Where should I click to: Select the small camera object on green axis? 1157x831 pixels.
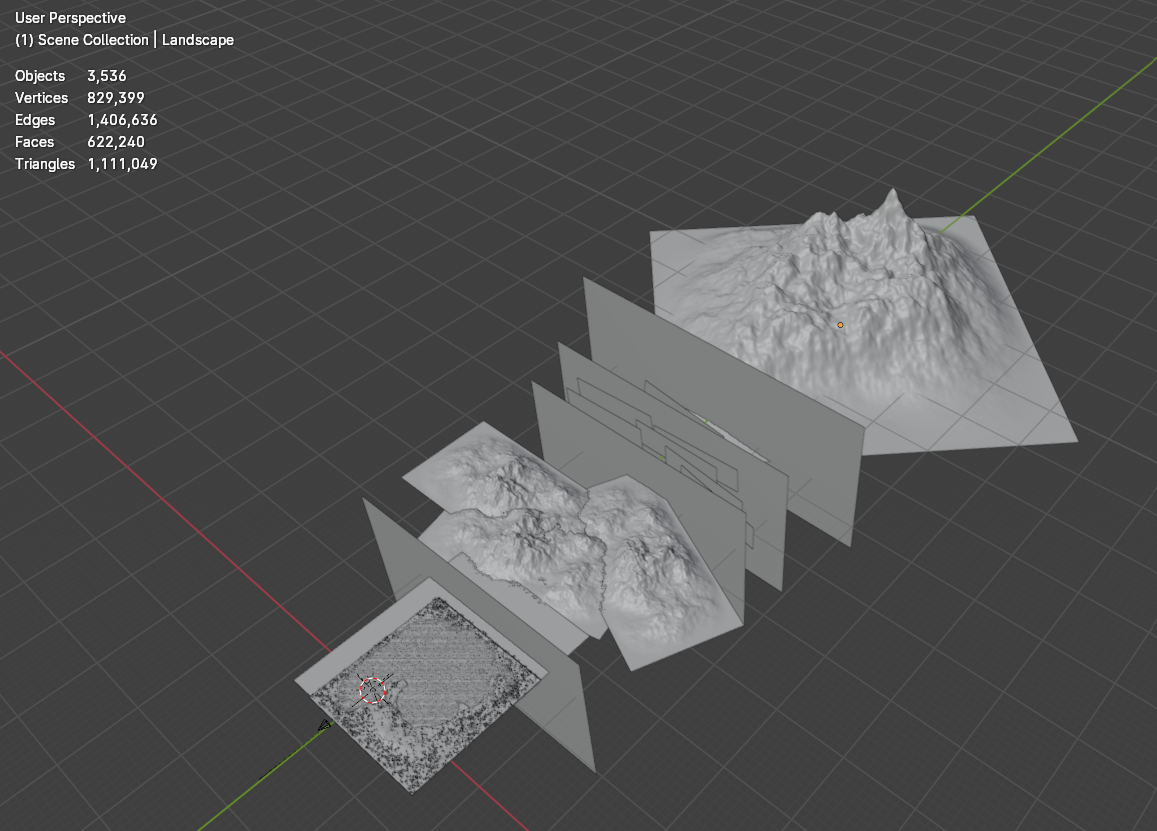click(325, 725)
